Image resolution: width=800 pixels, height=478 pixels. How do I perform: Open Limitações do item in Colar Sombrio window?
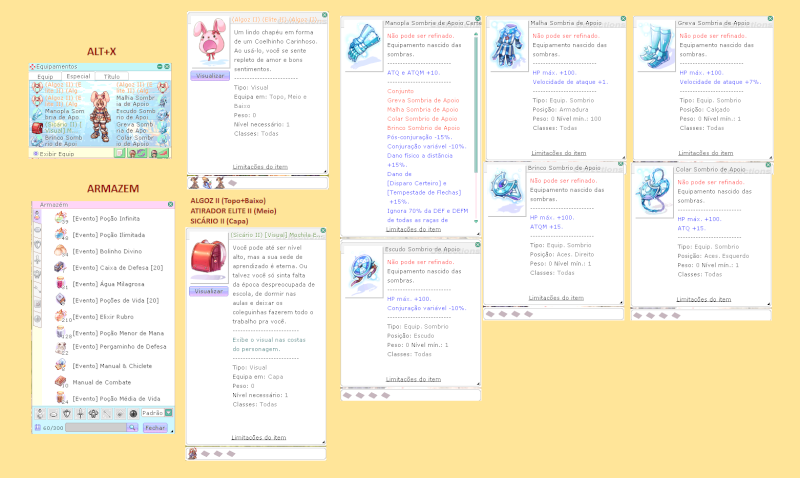(704, 299)
